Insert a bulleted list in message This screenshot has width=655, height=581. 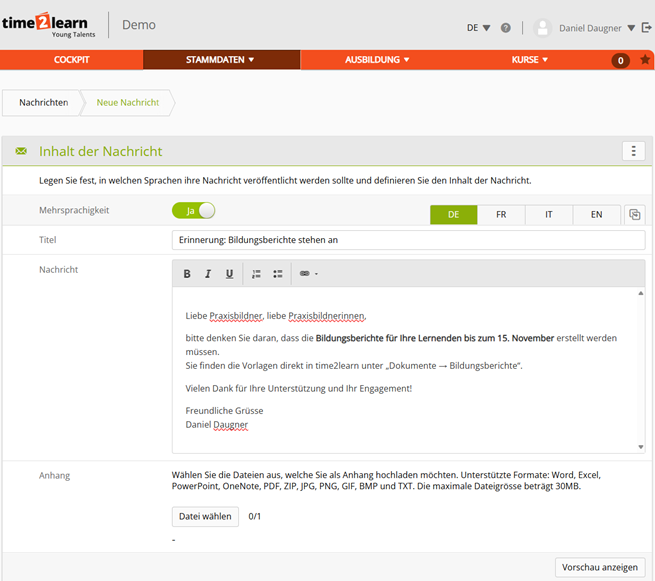click(x=277, y=274)
